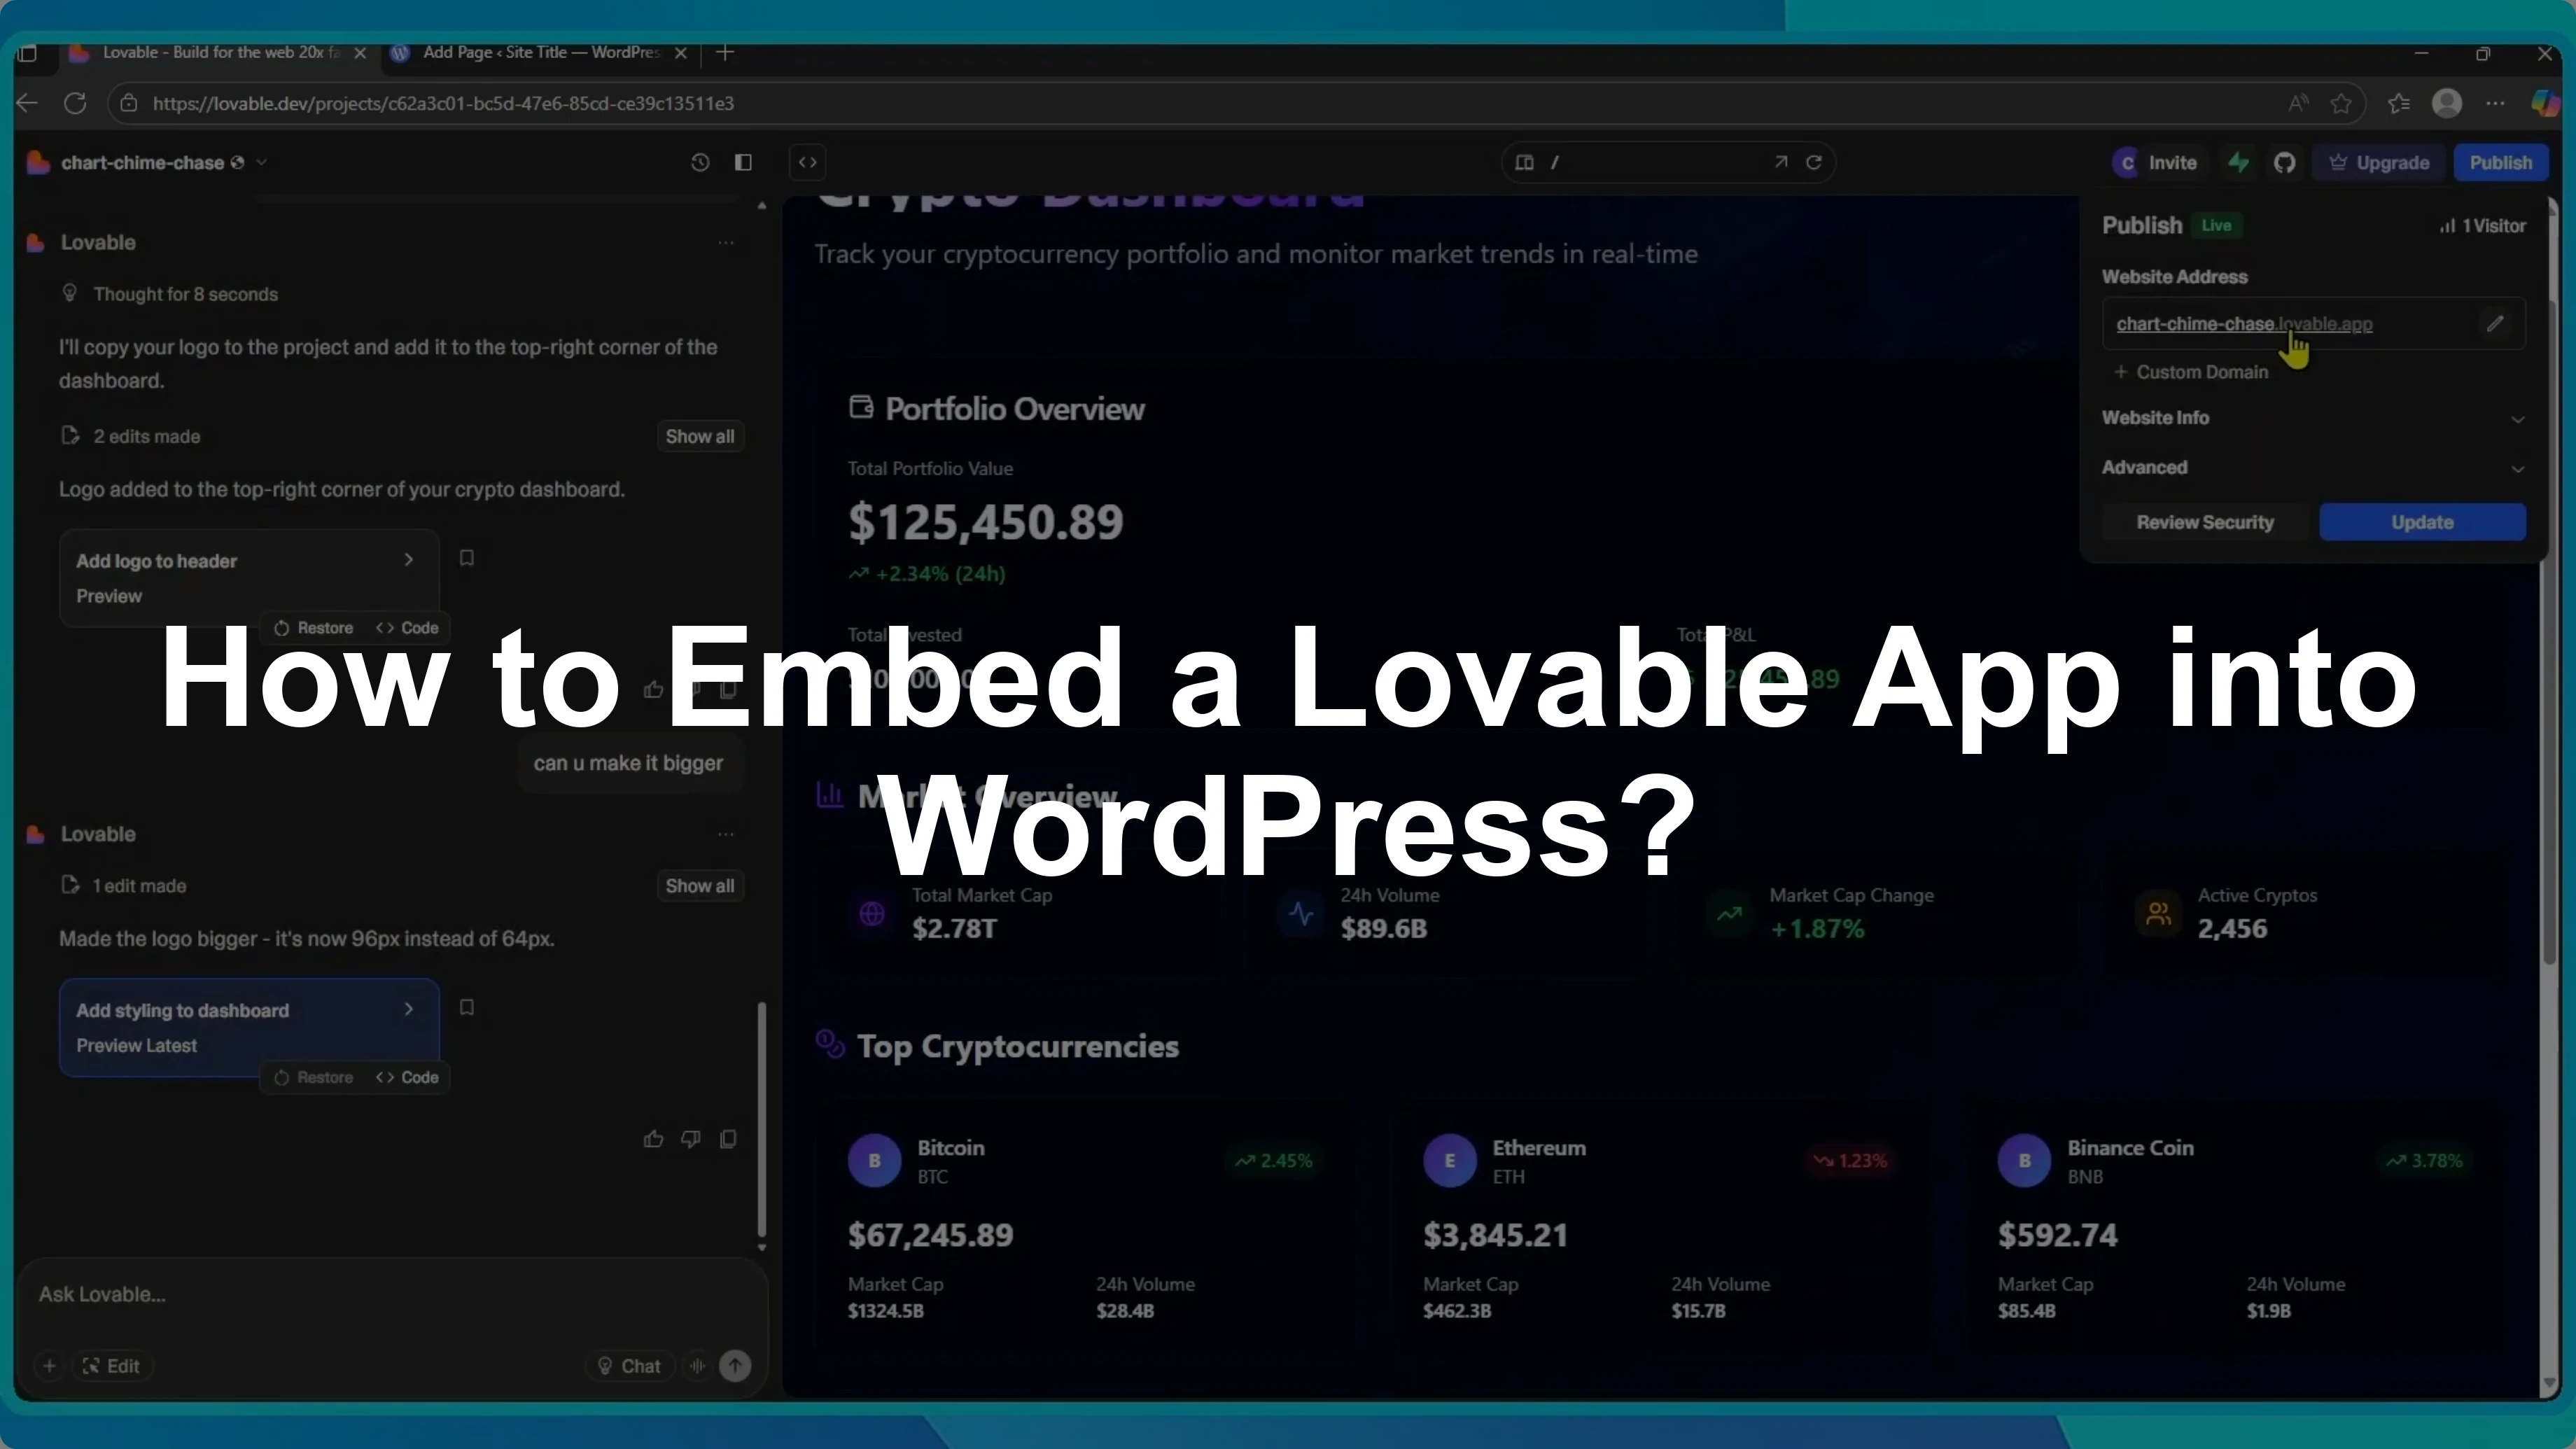The image size is (2576, 1449).
Task: Restore the Add logo to header version
Action: tap(314, 628)
